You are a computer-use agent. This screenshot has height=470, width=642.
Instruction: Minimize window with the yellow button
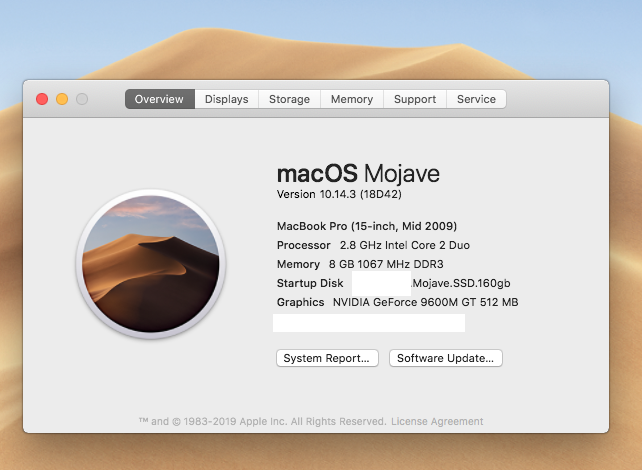point(62,99)
